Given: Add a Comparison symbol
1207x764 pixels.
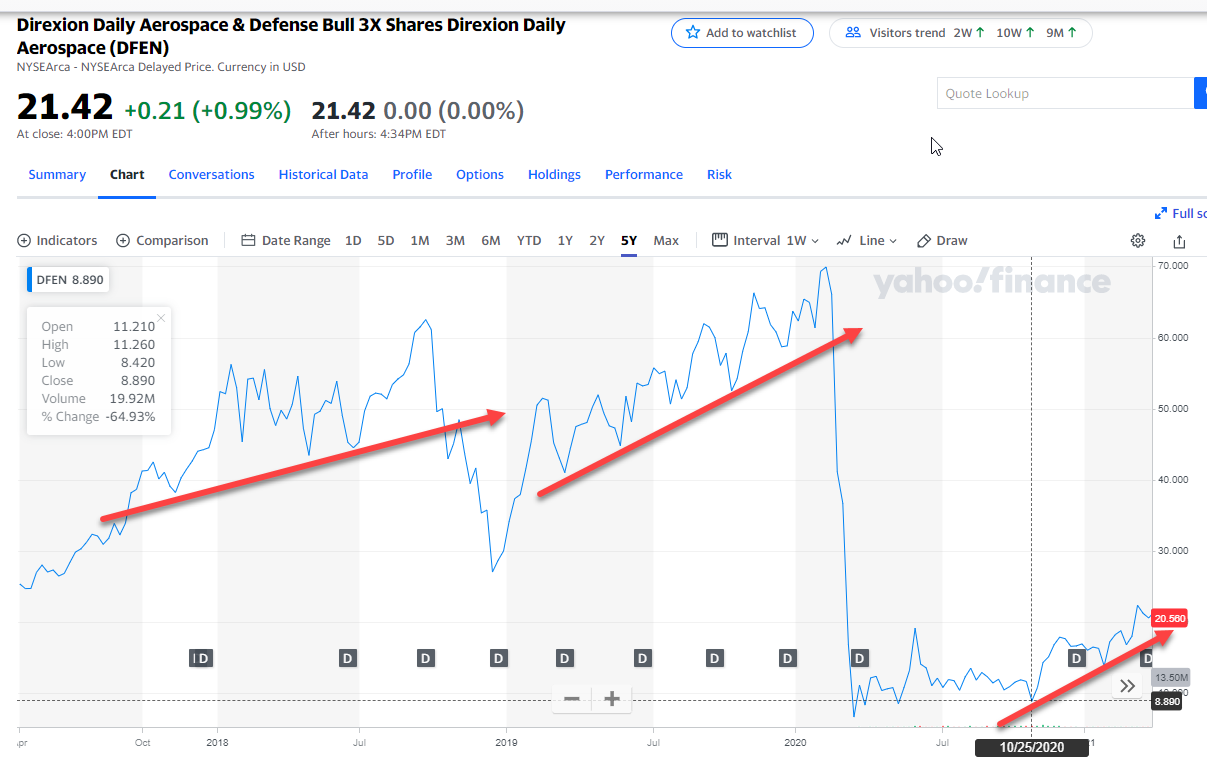Looking at the screenshot, I should pyautogui.click(x=162, y=240).
